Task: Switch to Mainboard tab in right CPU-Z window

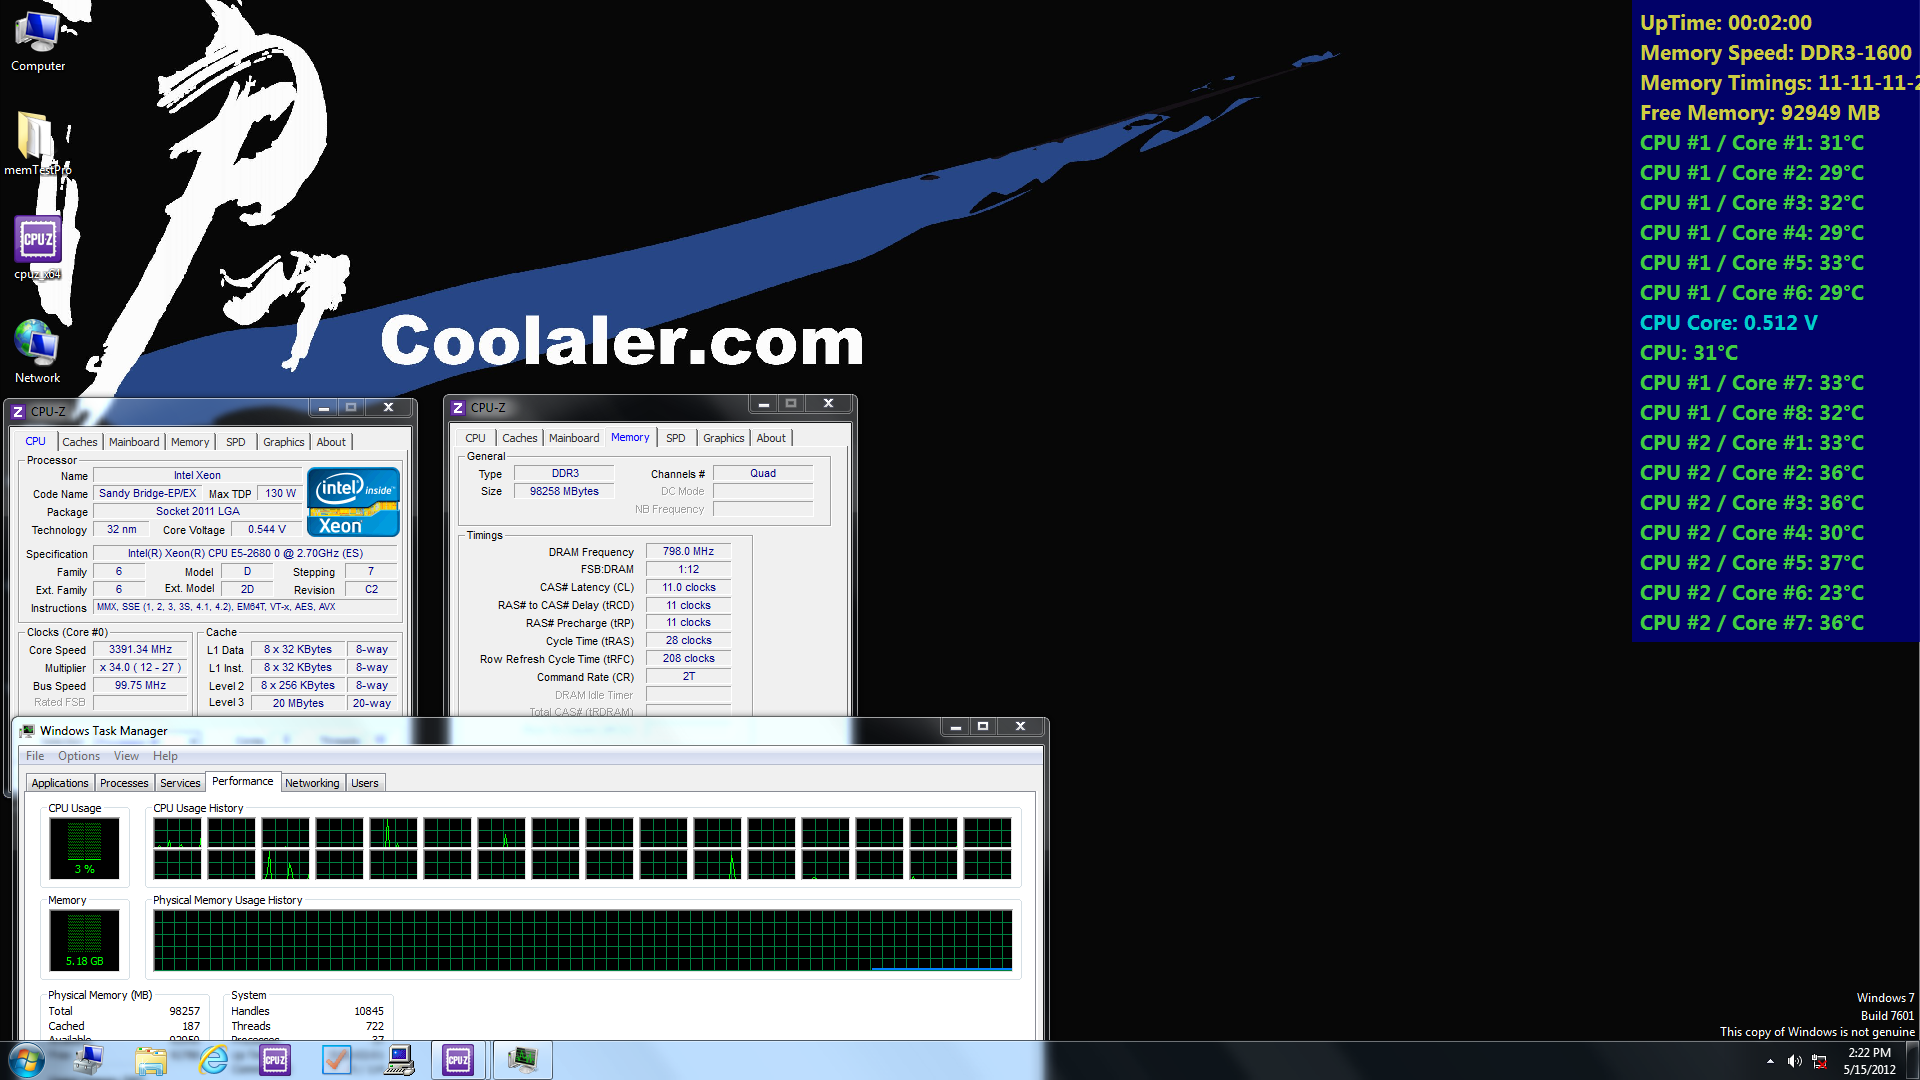Action: [x=574, y=438]
